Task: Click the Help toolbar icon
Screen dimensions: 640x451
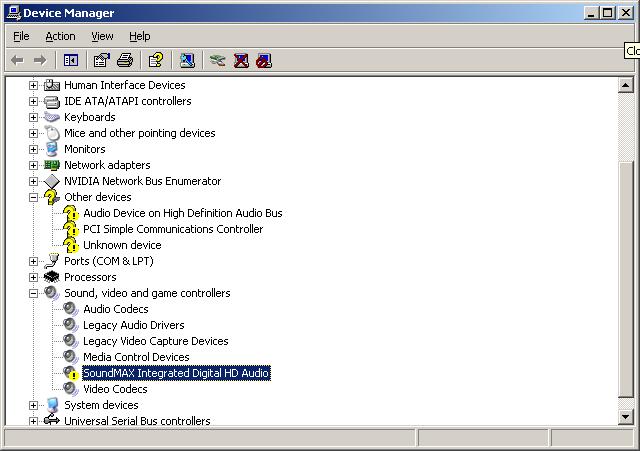Action: click(156, 61)
